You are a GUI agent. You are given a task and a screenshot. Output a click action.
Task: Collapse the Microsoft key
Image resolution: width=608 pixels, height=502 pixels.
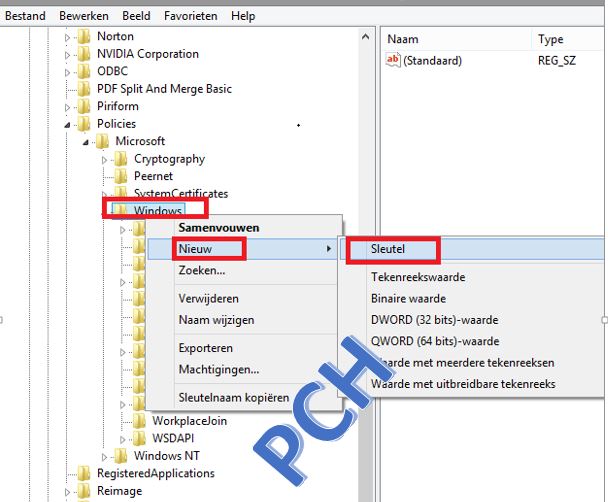[86, 142]
